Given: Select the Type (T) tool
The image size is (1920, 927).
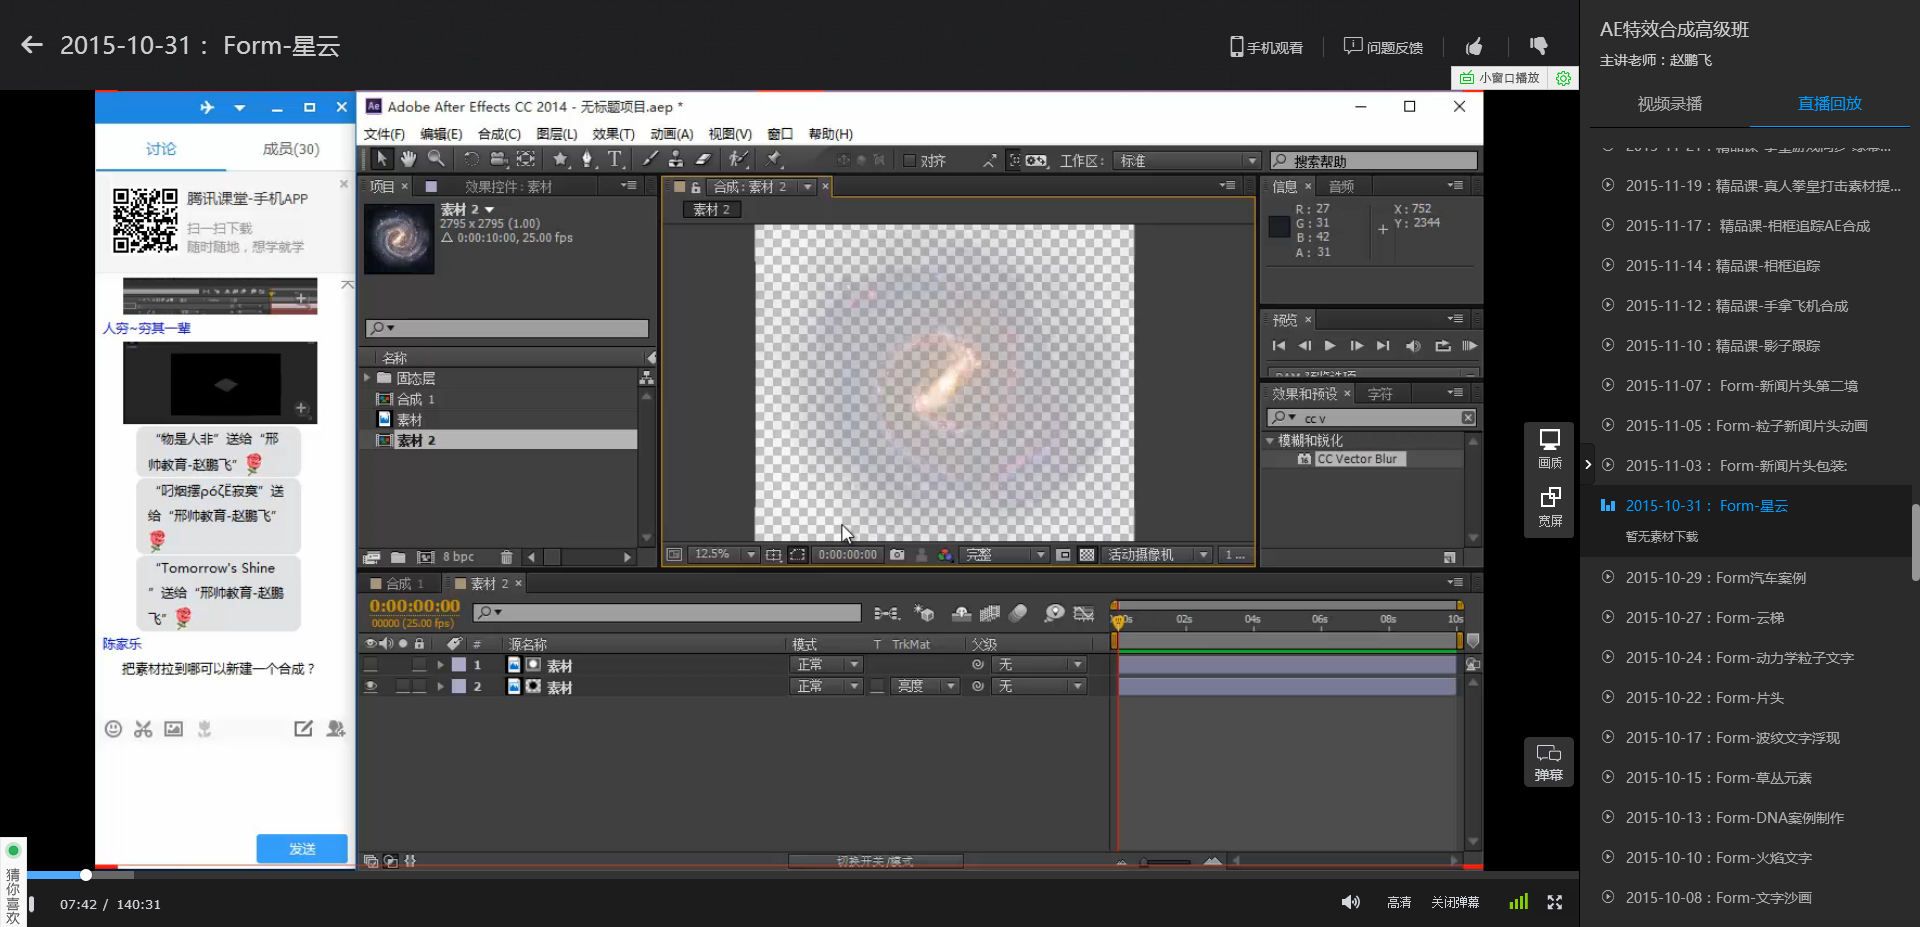Looking at the screenshot, I should 614,160.
